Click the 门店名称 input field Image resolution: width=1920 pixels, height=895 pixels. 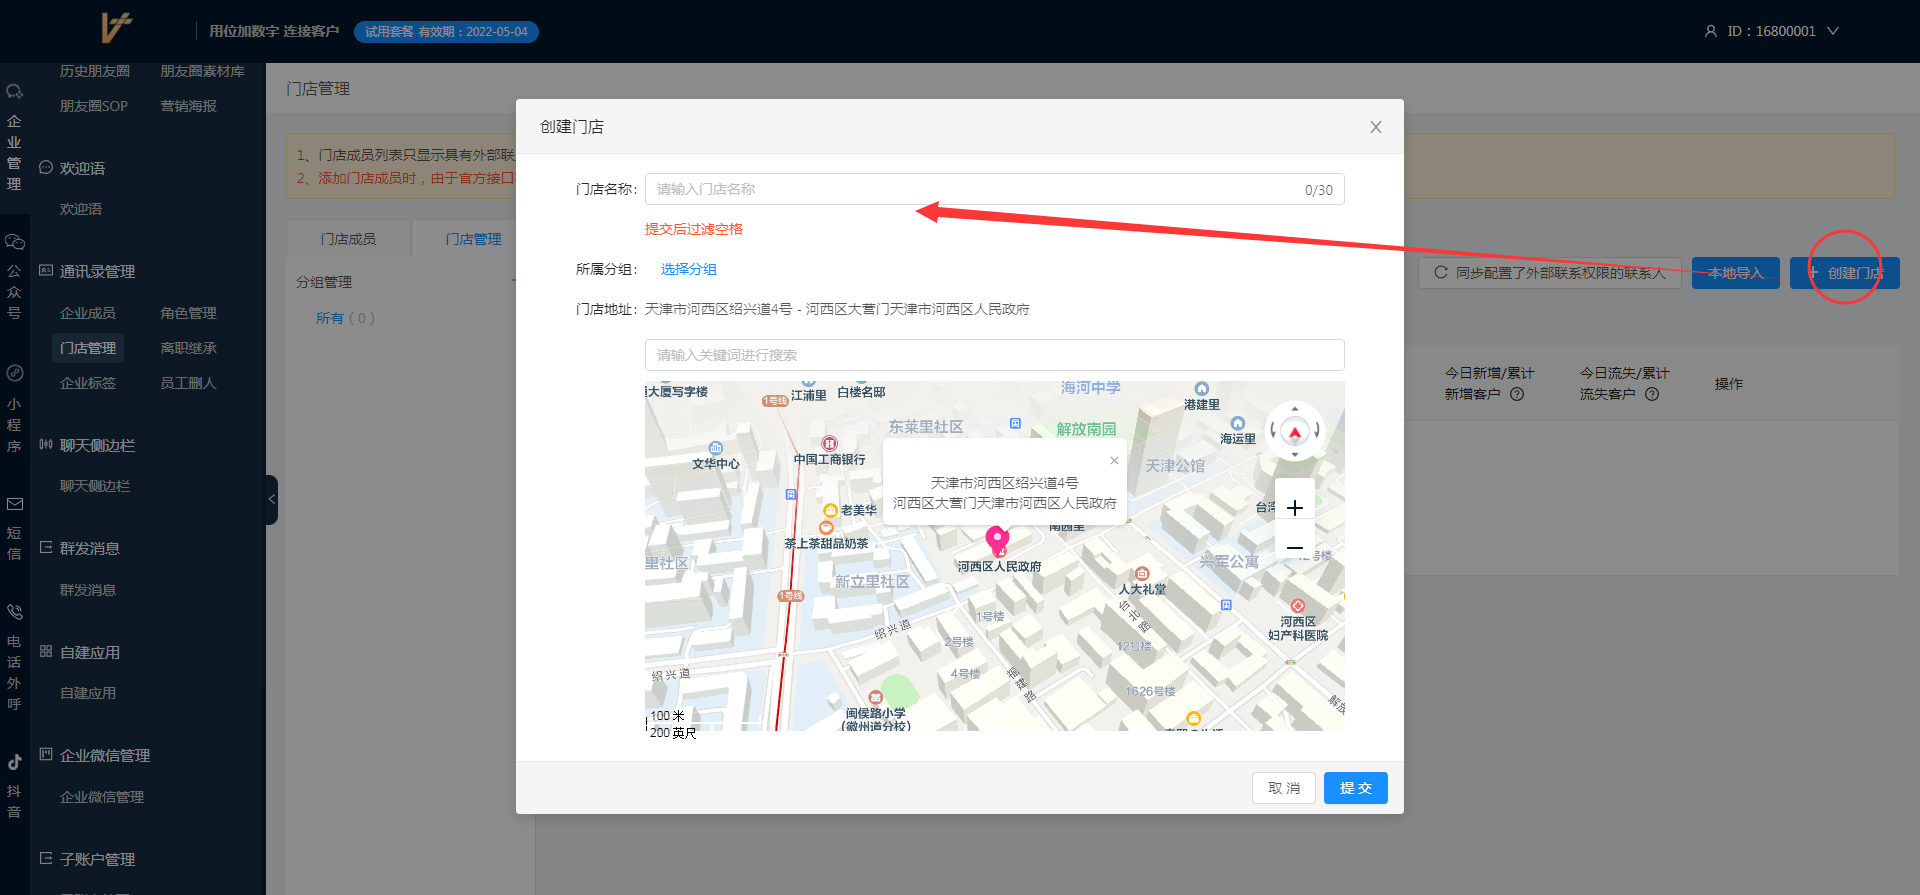994,189
